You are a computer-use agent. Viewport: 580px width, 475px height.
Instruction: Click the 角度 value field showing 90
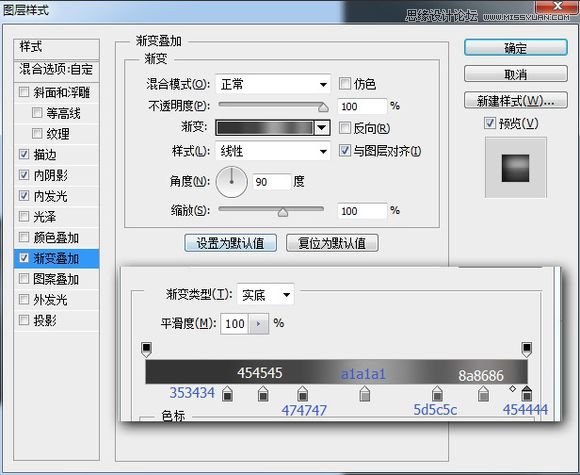pos(272,182)
